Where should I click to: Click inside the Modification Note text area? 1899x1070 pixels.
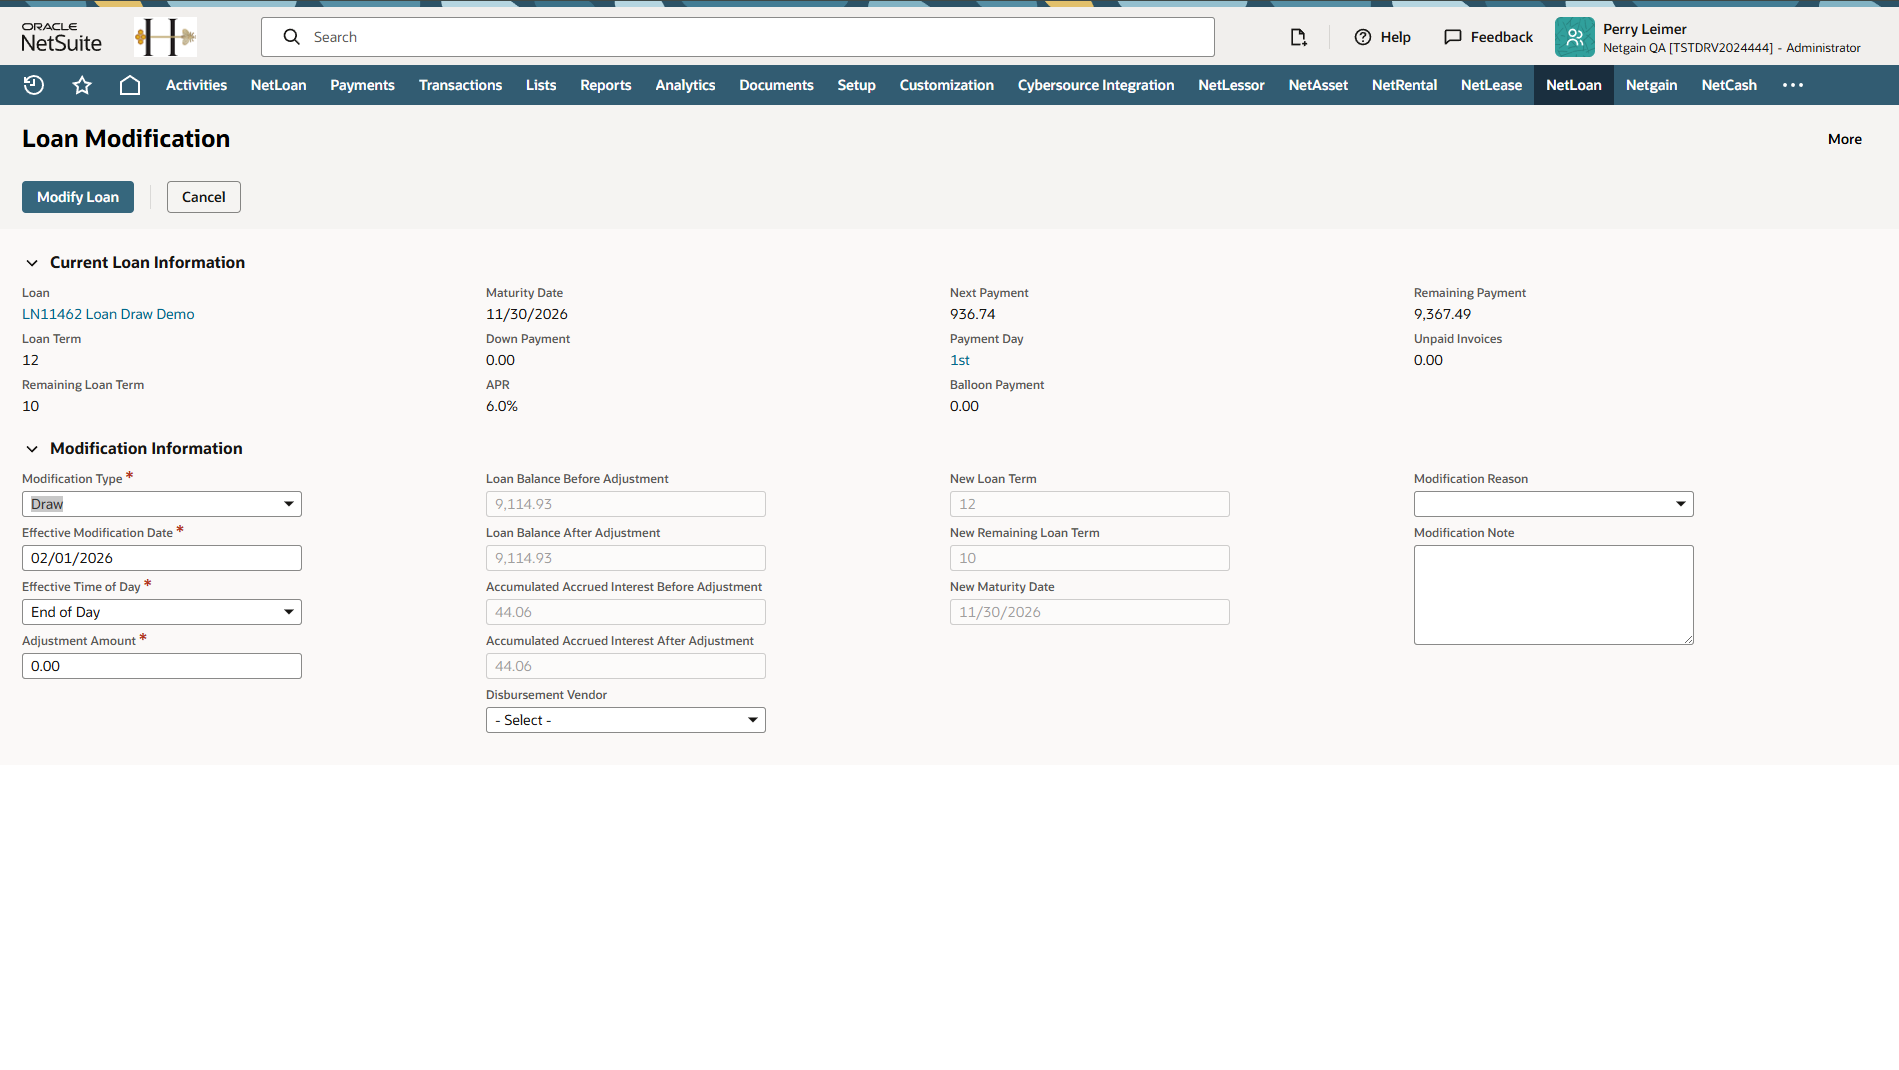pyautogui.click(x=1553, y=595)
